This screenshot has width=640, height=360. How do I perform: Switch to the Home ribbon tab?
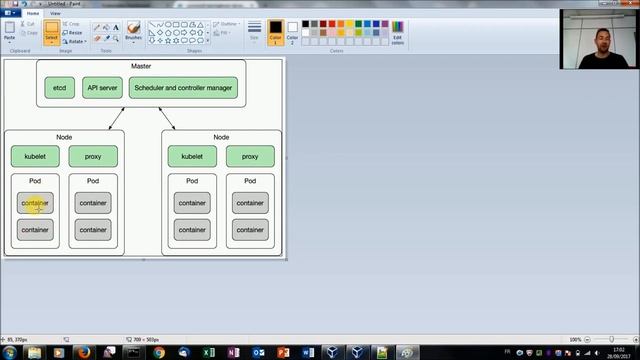[33, 13]
